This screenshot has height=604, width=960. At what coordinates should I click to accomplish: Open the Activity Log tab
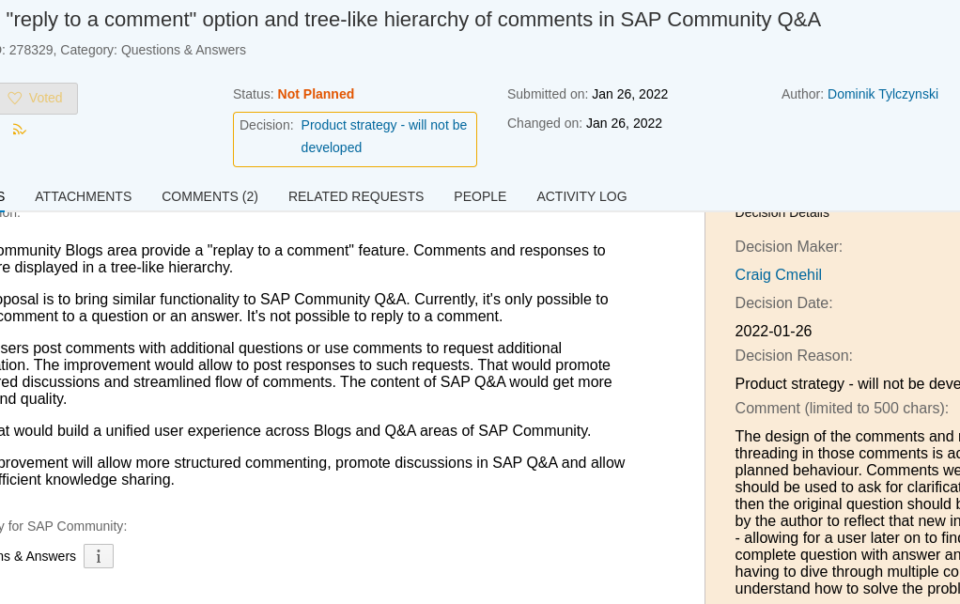point(582,196)
